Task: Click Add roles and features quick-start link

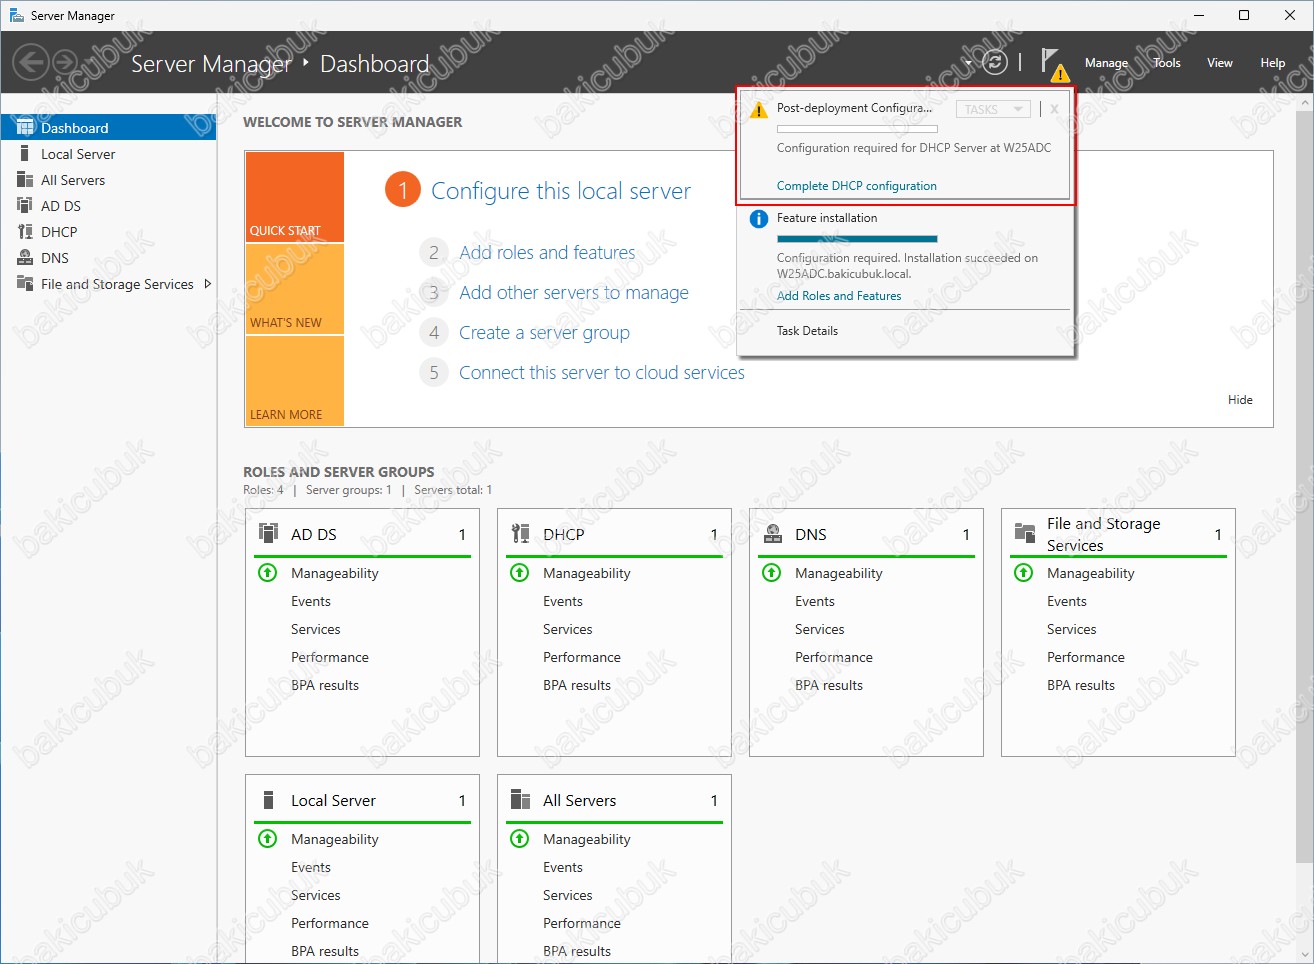Action: click(x=547, y=253)
